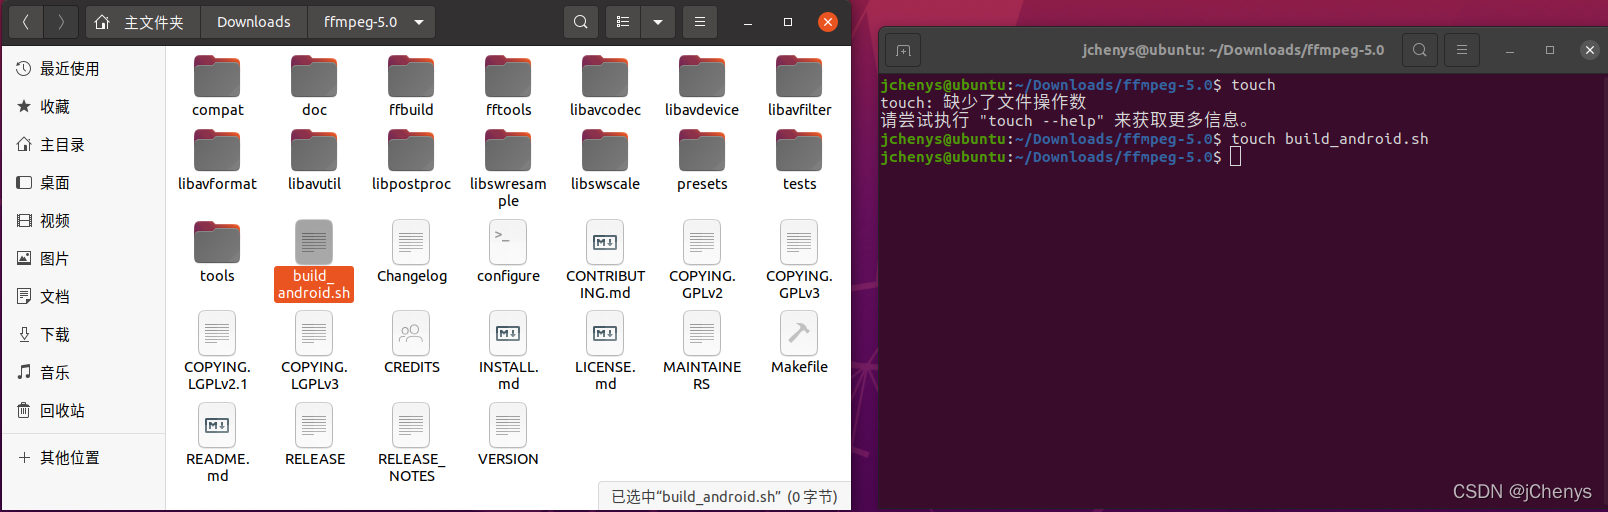Select the configure script icon
Viewport: 1608px width, 512px height.
click(508, 242)
